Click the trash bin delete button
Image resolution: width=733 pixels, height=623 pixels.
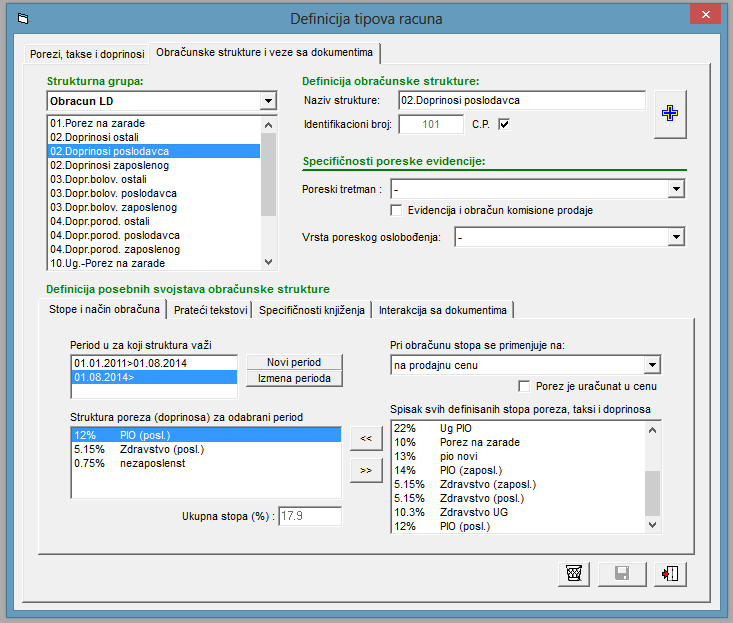pos(573,573)
